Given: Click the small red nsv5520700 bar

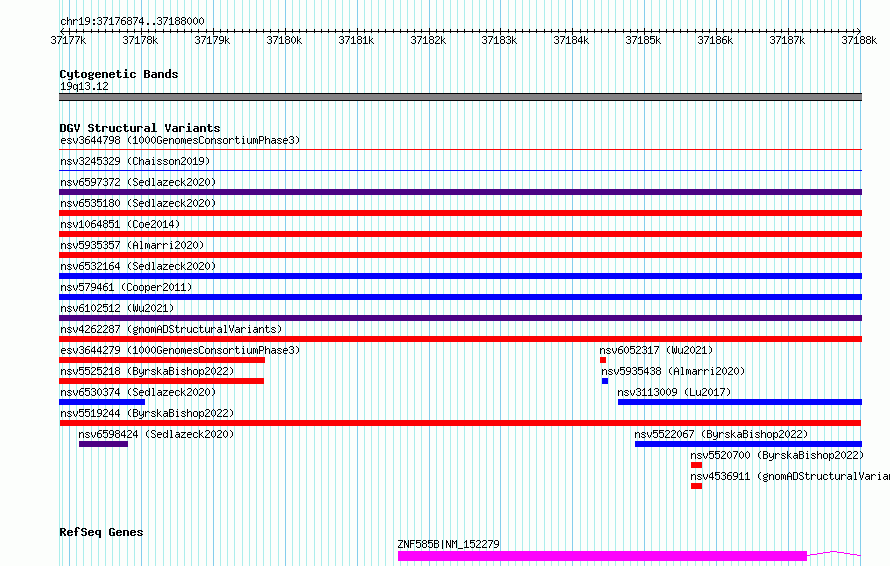Looking at the screenshot, I should click(x=696, y=465).
